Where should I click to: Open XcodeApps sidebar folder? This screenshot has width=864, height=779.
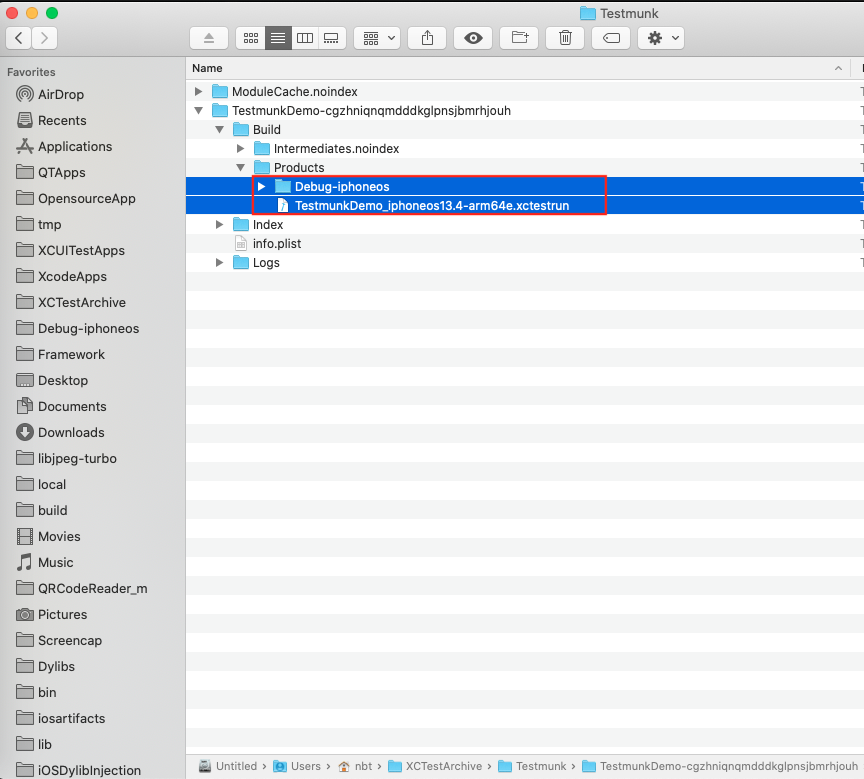point(62,277)
